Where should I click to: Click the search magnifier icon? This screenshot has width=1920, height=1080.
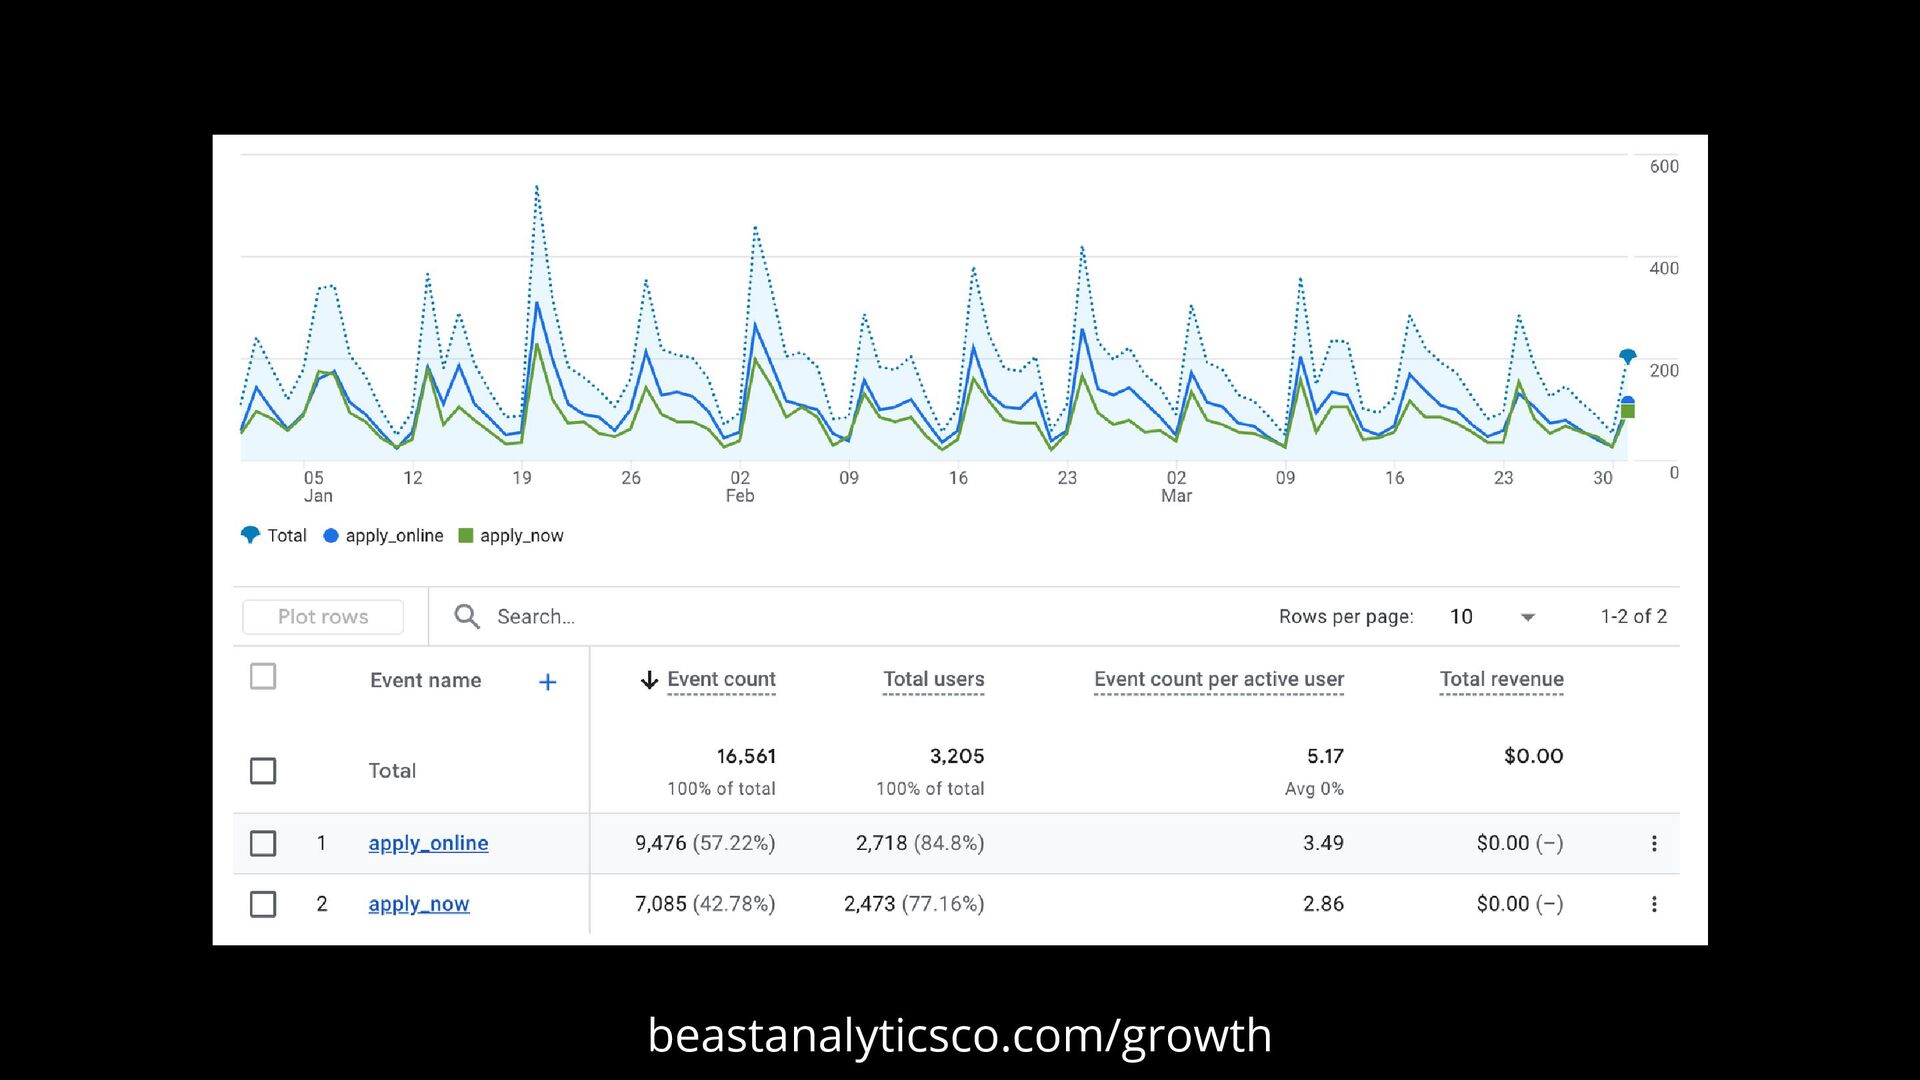[466, 616]
